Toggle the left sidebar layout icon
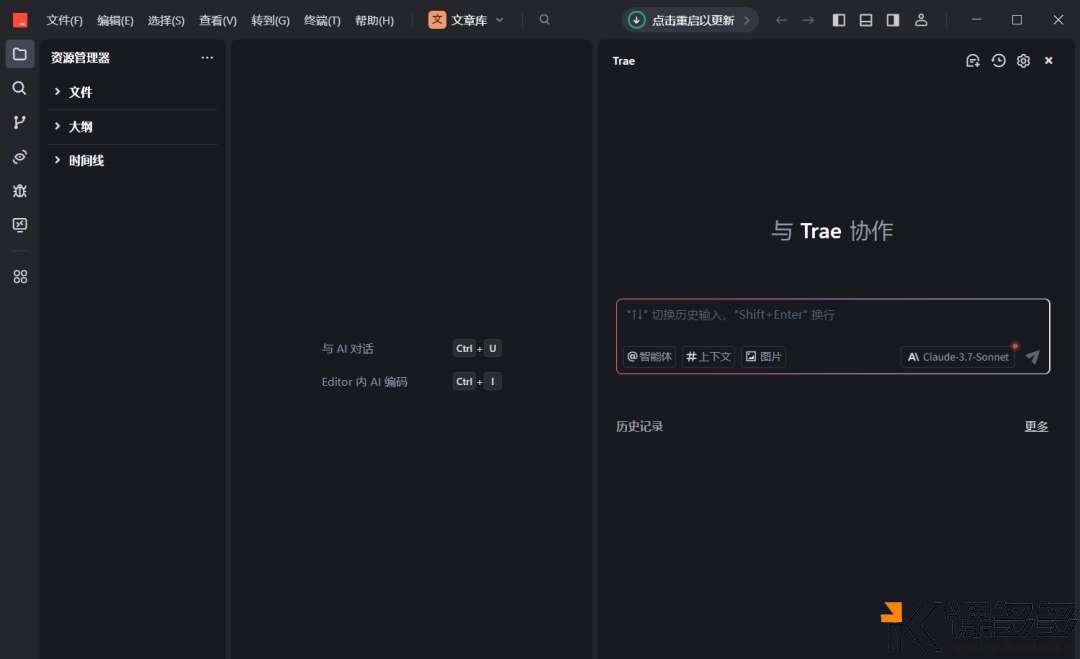Screen dimensions: 1080x659 [x=839, y=20]
